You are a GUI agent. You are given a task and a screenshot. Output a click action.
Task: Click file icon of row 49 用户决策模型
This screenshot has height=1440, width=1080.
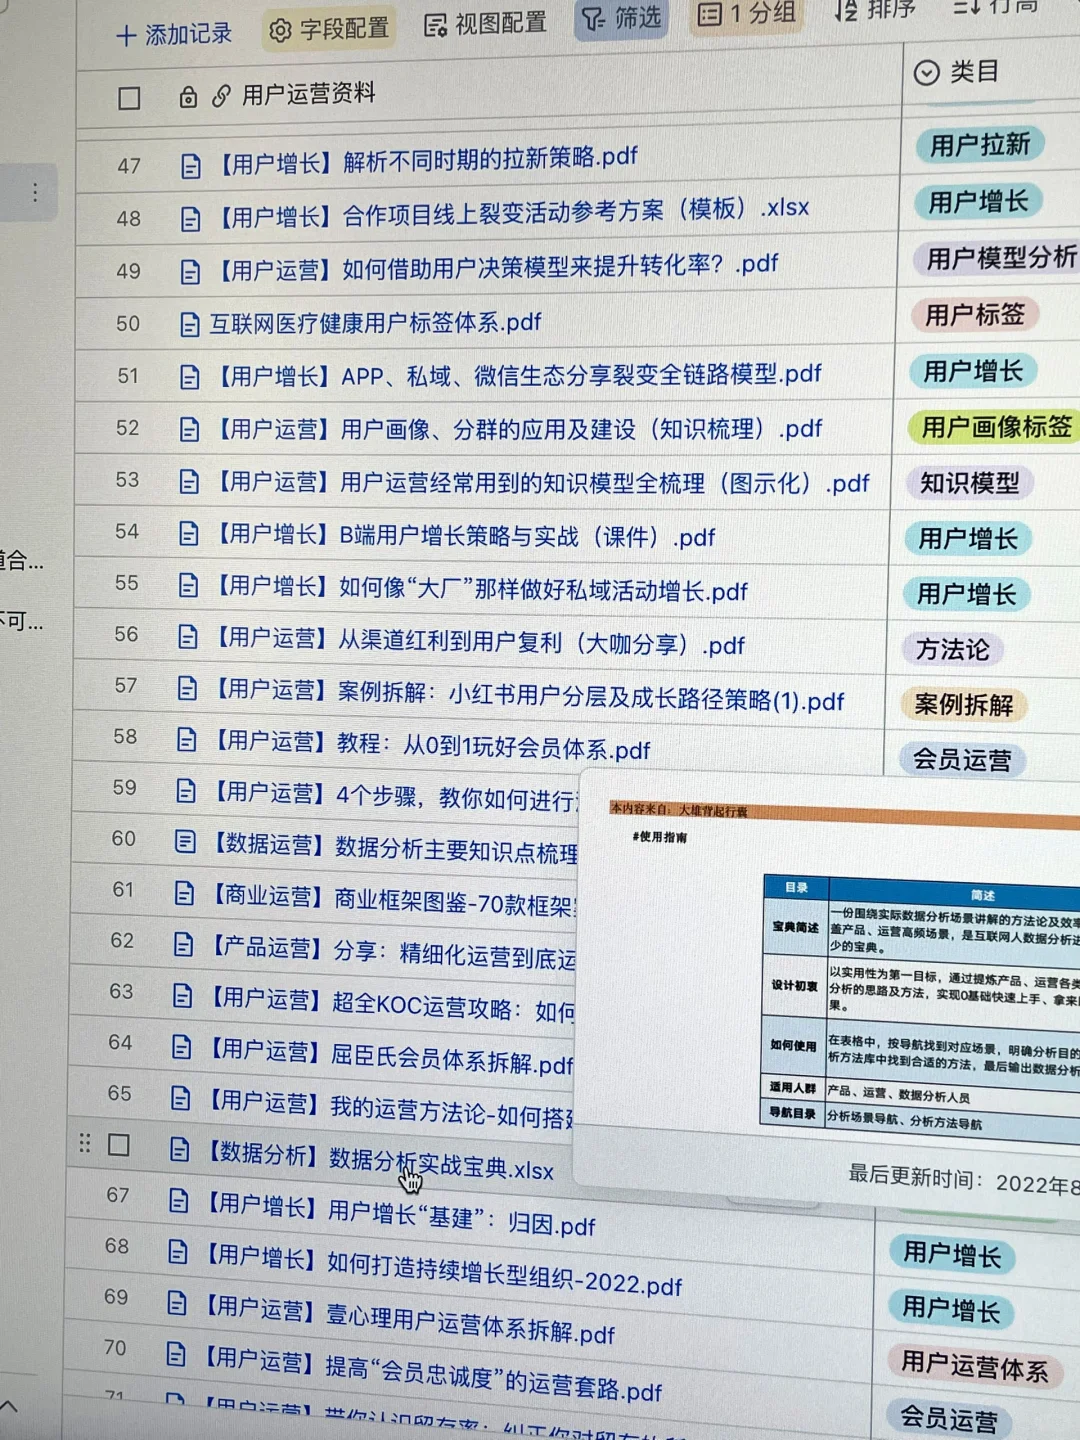(190, 272)
